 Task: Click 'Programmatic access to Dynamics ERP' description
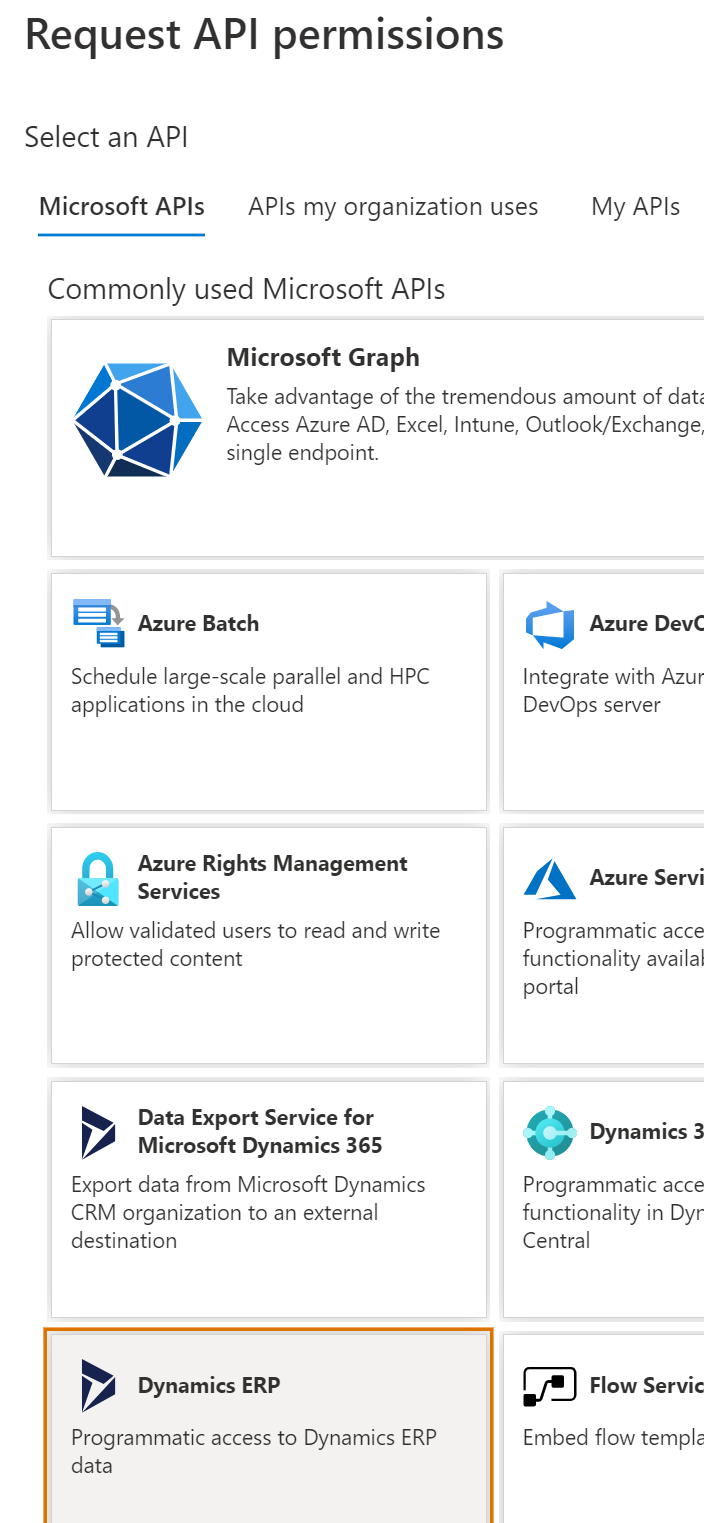pos(254,1451)
